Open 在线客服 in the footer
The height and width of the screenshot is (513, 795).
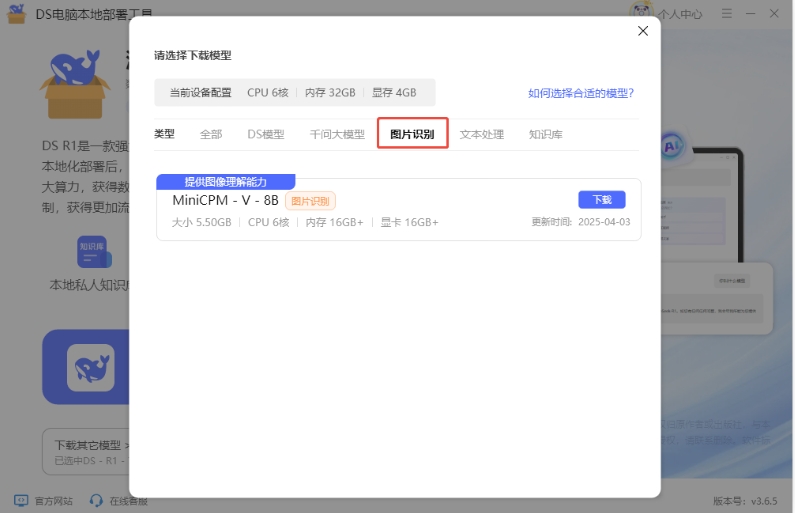[x=128, y=501]
